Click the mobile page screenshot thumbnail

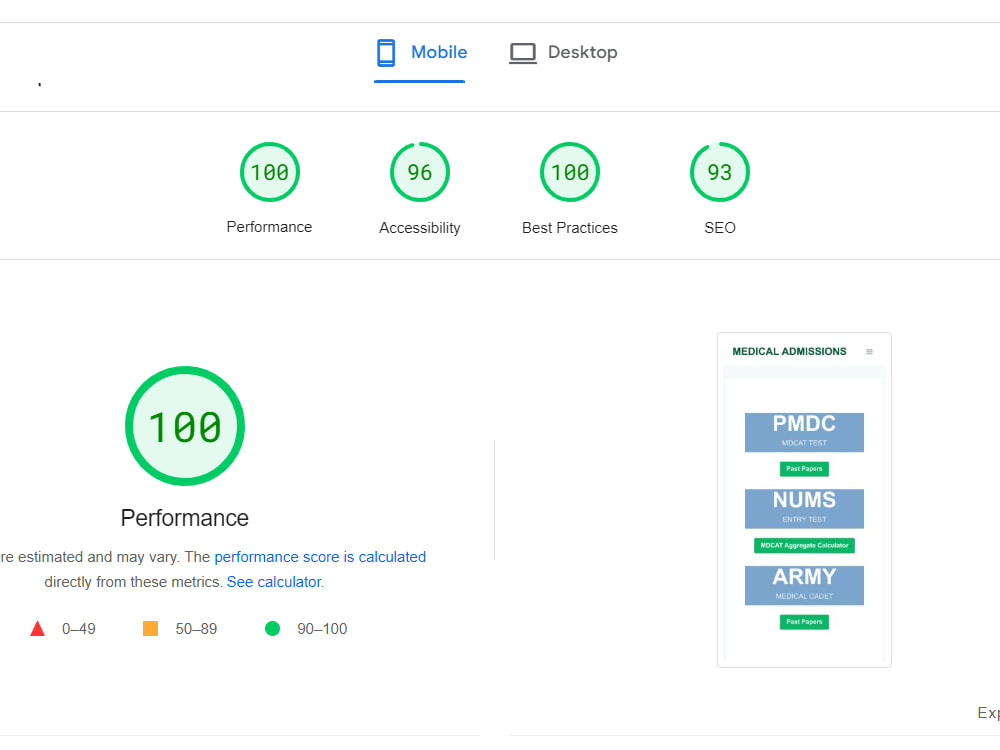pyautogui.click(x=804, y=500)
